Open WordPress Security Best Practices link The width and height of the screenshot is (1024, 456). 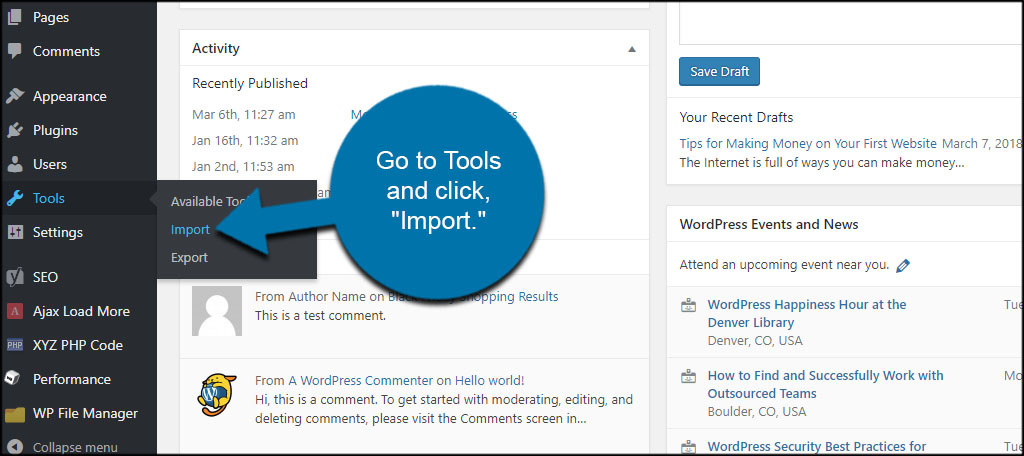point(817,447)
